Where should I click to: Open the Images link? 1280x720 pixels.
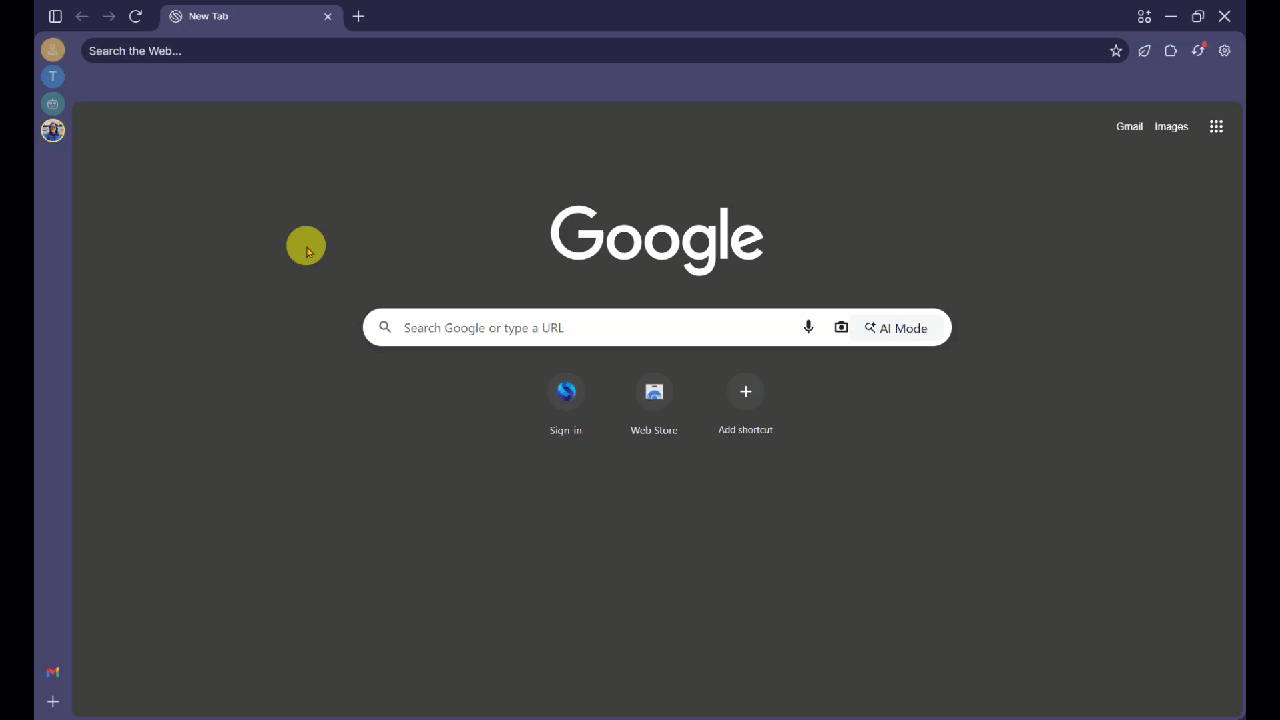(x=1171, y=127)
